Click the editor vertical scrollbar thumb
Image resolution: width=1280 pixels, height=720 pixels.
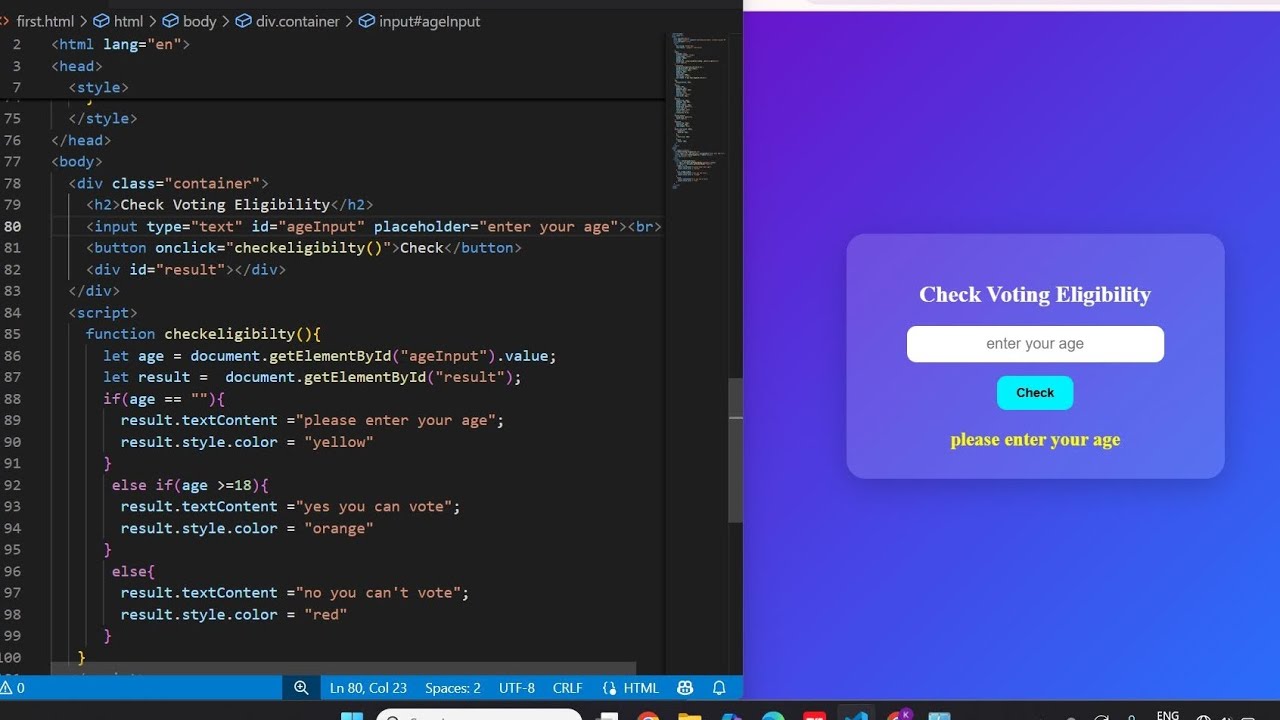736,450
